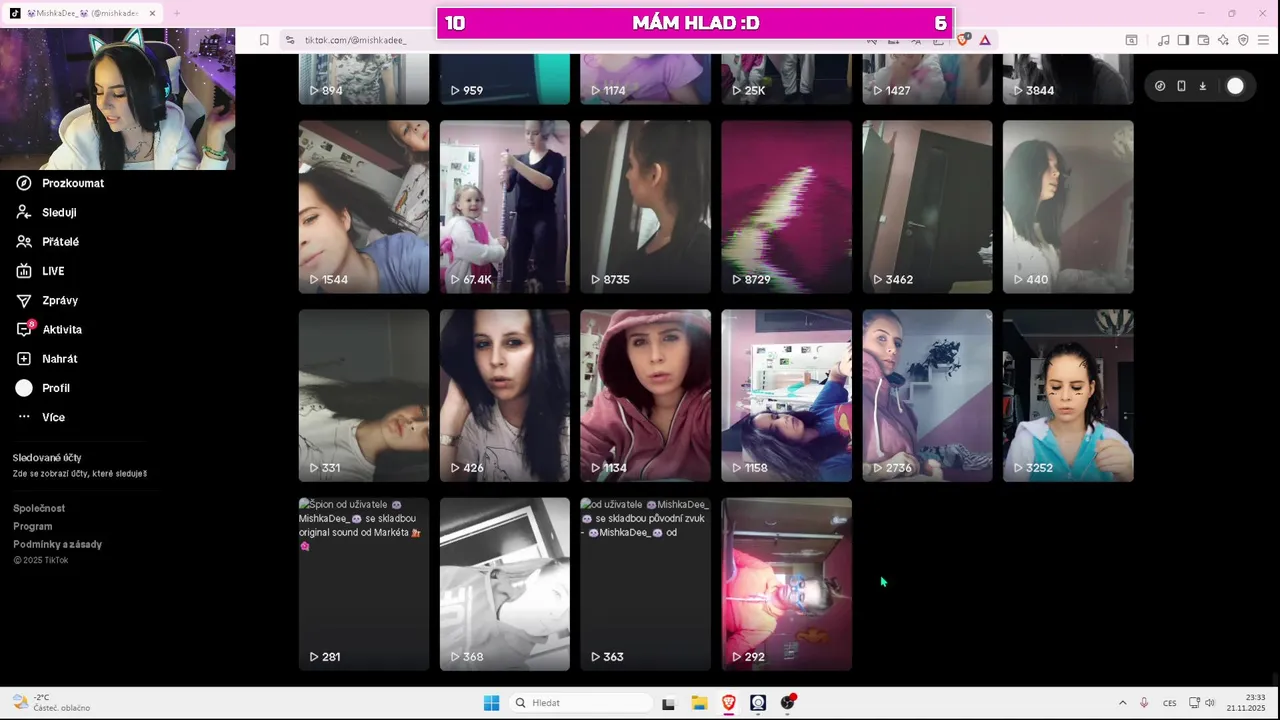Open the browser hamburger menu
Screen dimensions: 1280x720
[x=1264, y=40]
